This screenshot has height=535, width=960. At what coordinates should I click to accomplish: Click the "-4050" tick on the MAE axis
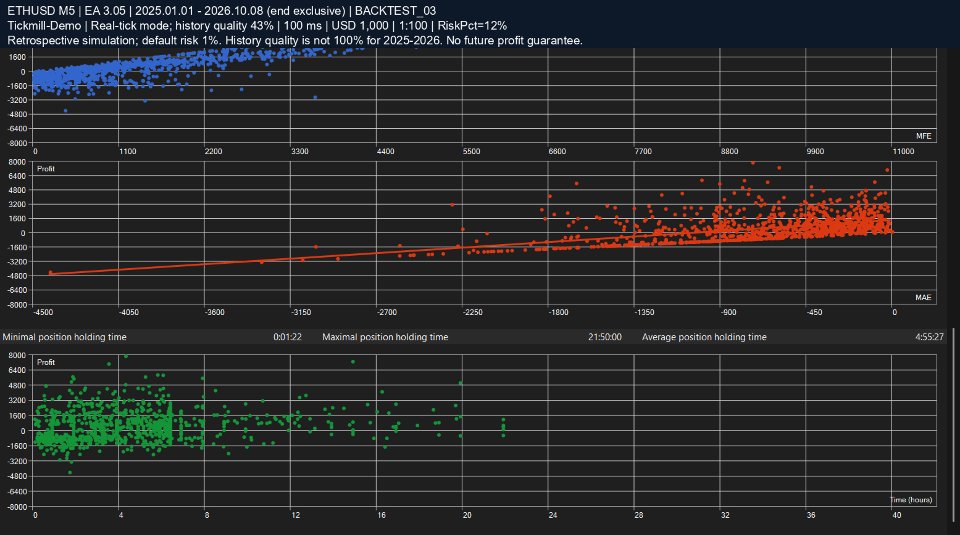129,312
